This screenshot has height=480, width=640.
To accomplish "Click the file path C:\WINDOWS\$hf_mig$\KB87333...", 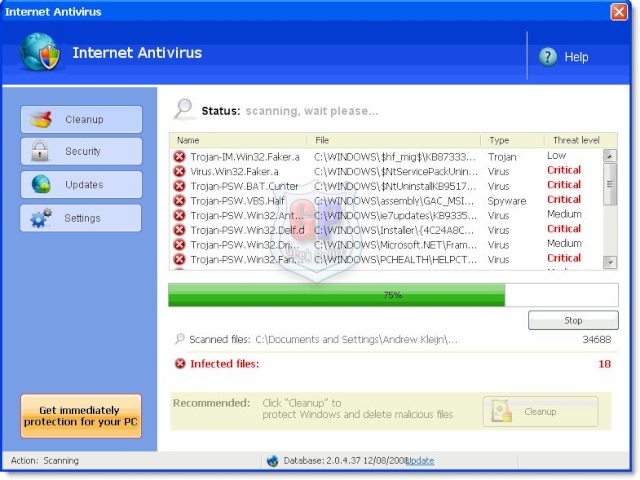I will [x=395, y=157].
